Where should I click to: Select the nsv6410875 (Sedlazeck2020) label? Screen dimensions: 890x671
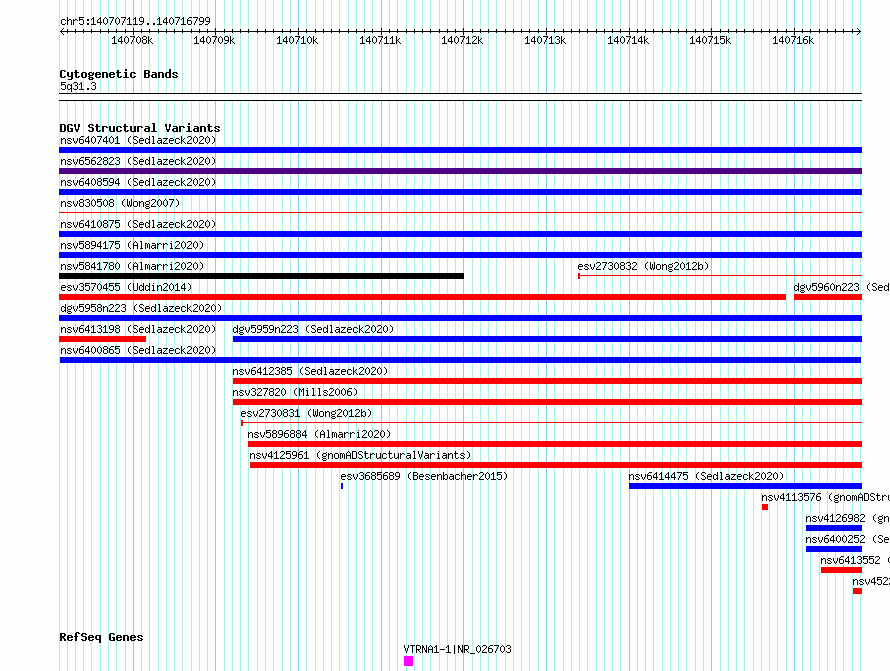pos(138,224)
